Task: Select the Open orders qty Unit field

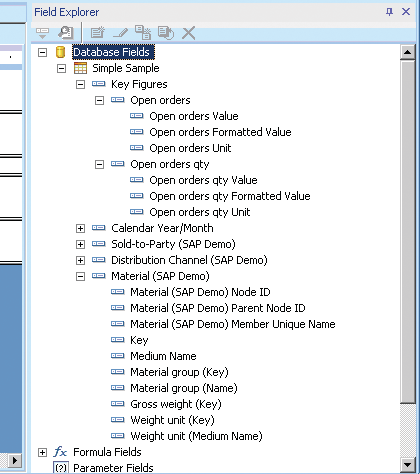Action: coord(200,212)
